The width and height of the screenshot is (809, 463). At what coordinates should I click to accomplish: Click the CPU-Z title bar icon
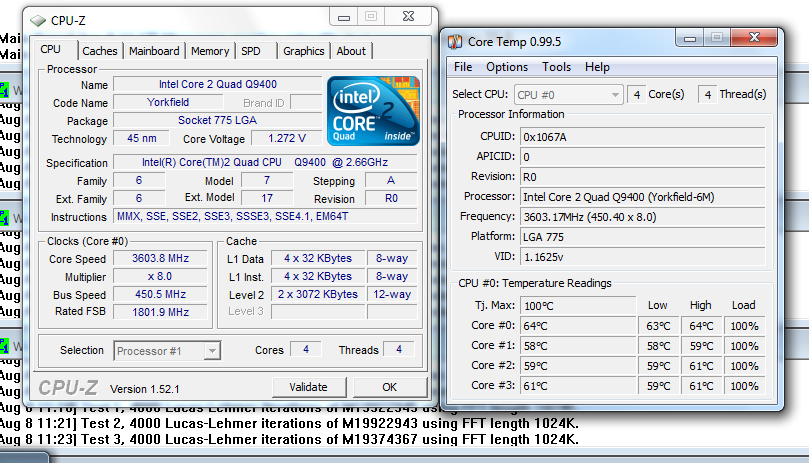click(x=38, y=21)
